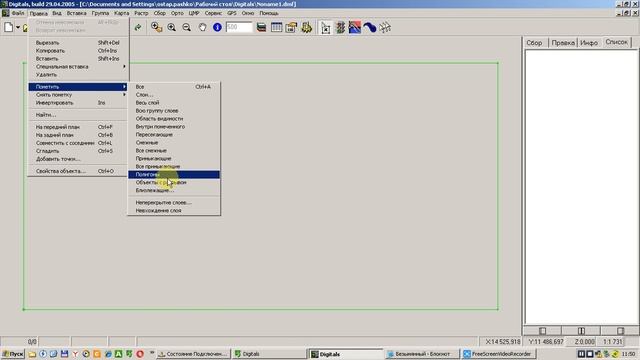The image size is (640, 360).
Task: Choose Сгладить menu entry
Action: (78, 151)
